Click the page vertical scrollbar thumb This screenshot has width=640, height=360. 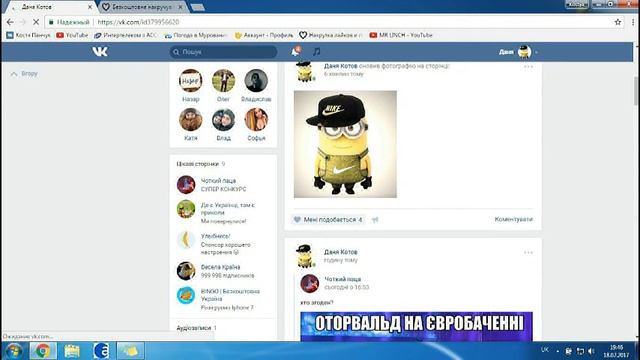[x=636, y=91]
